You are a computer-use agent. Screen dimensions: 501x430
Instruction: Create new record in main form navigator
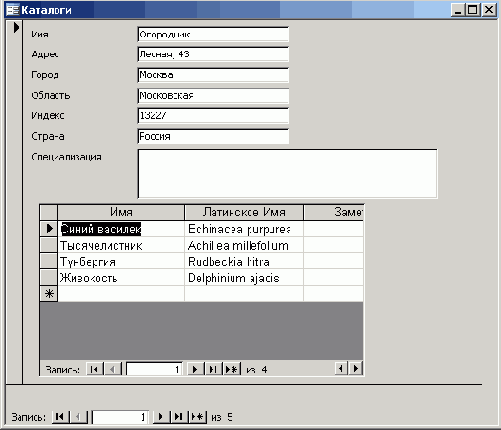point(198,417)
